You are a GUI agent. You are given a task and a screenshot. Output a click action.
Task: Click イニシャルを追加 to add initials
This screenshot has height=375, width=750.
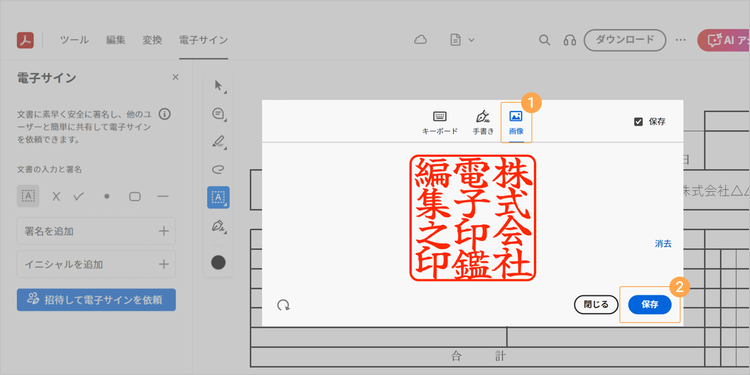[x=96, y=264]
